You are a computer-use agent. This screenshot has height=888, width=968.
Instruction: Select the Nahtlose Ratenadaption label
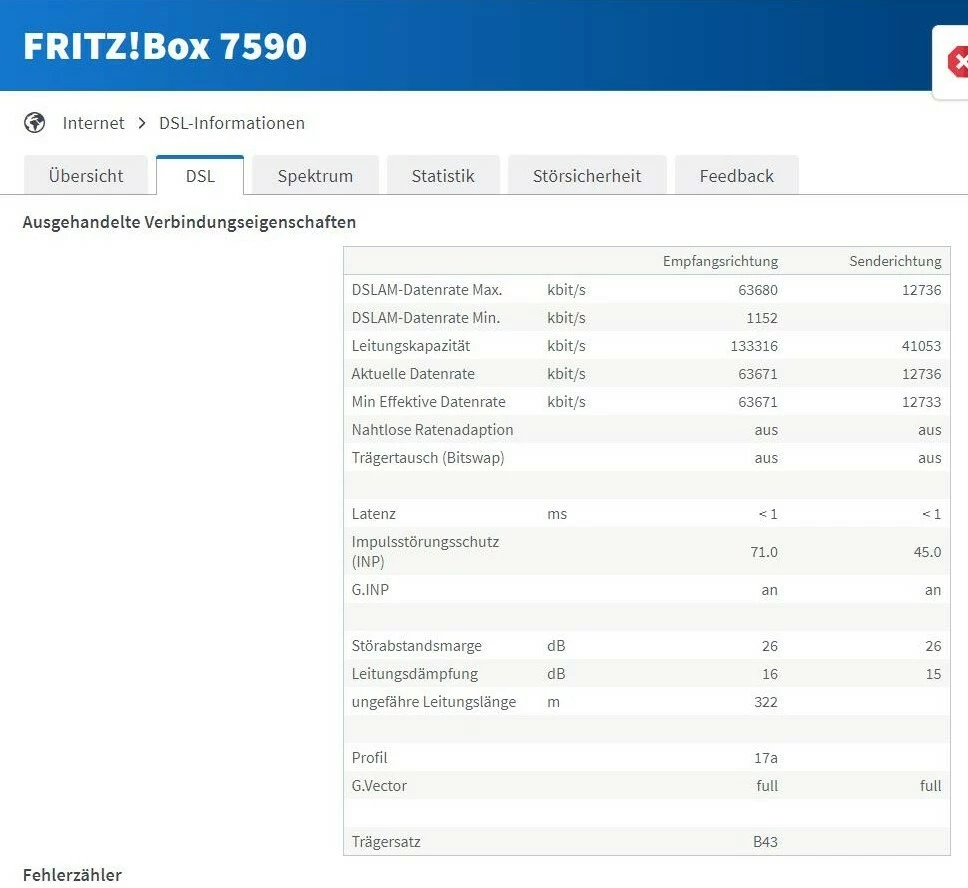pyautogui.click(x=432, y=430)
